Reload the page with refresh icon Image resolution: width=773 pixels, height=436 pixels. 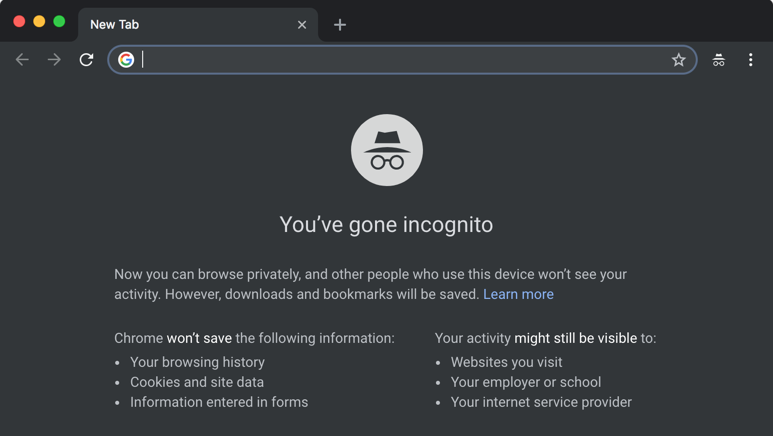point(86,60)
